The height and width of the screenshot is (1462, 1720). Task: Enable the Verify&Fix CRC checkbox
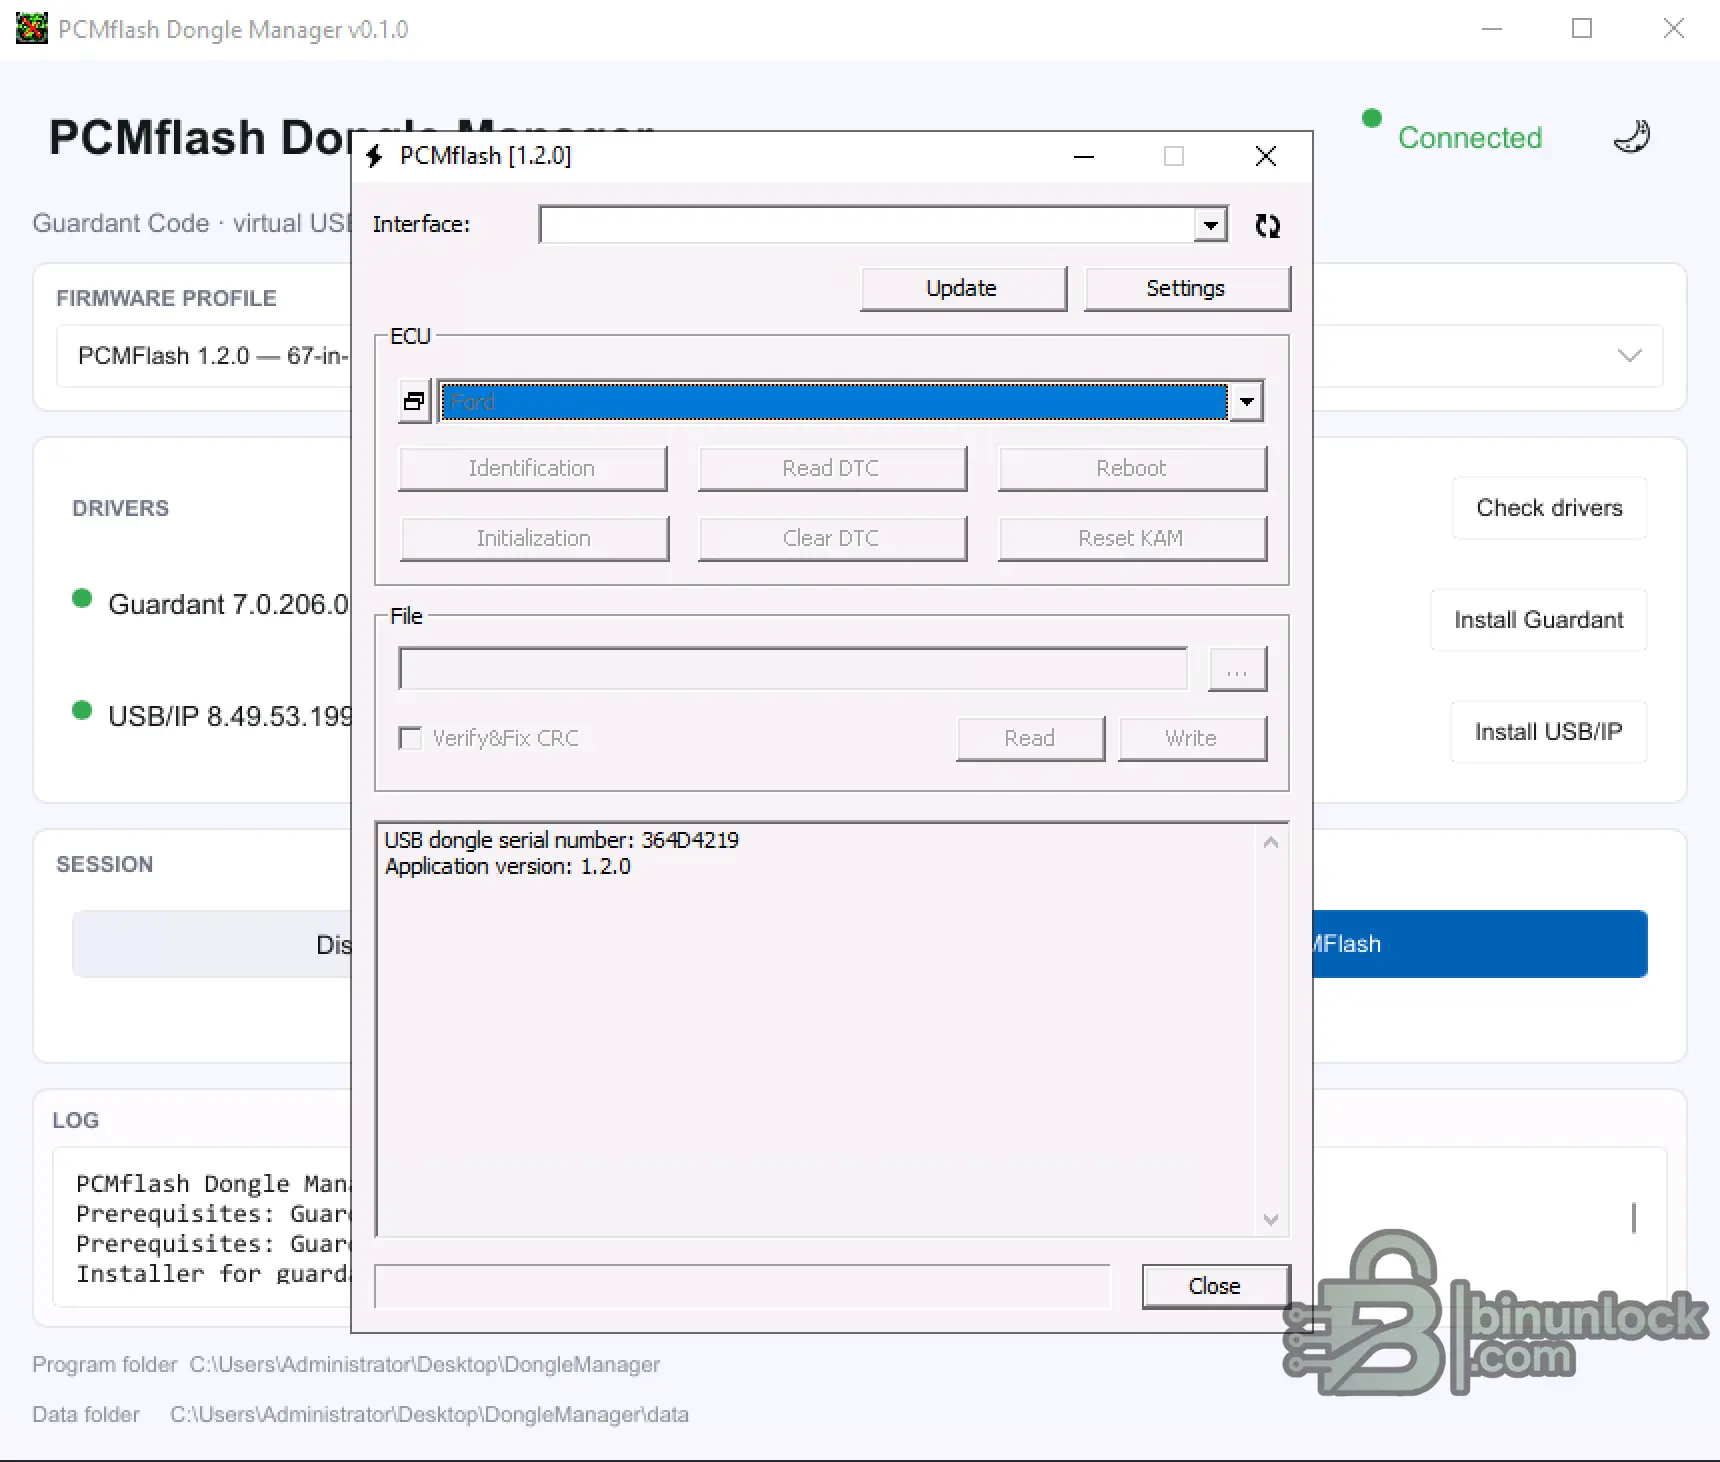[x=410, y=738]
